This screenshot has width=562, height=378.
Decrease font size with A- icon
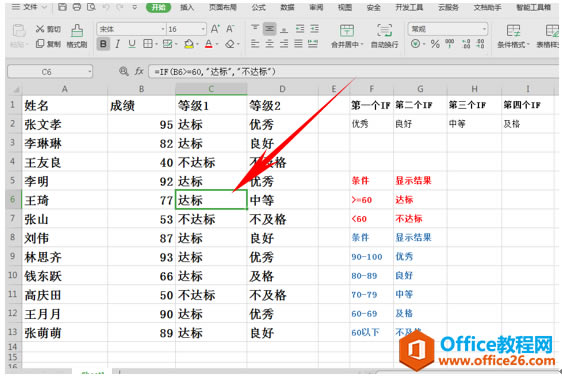pyautogui.click(x=230, y=29)
